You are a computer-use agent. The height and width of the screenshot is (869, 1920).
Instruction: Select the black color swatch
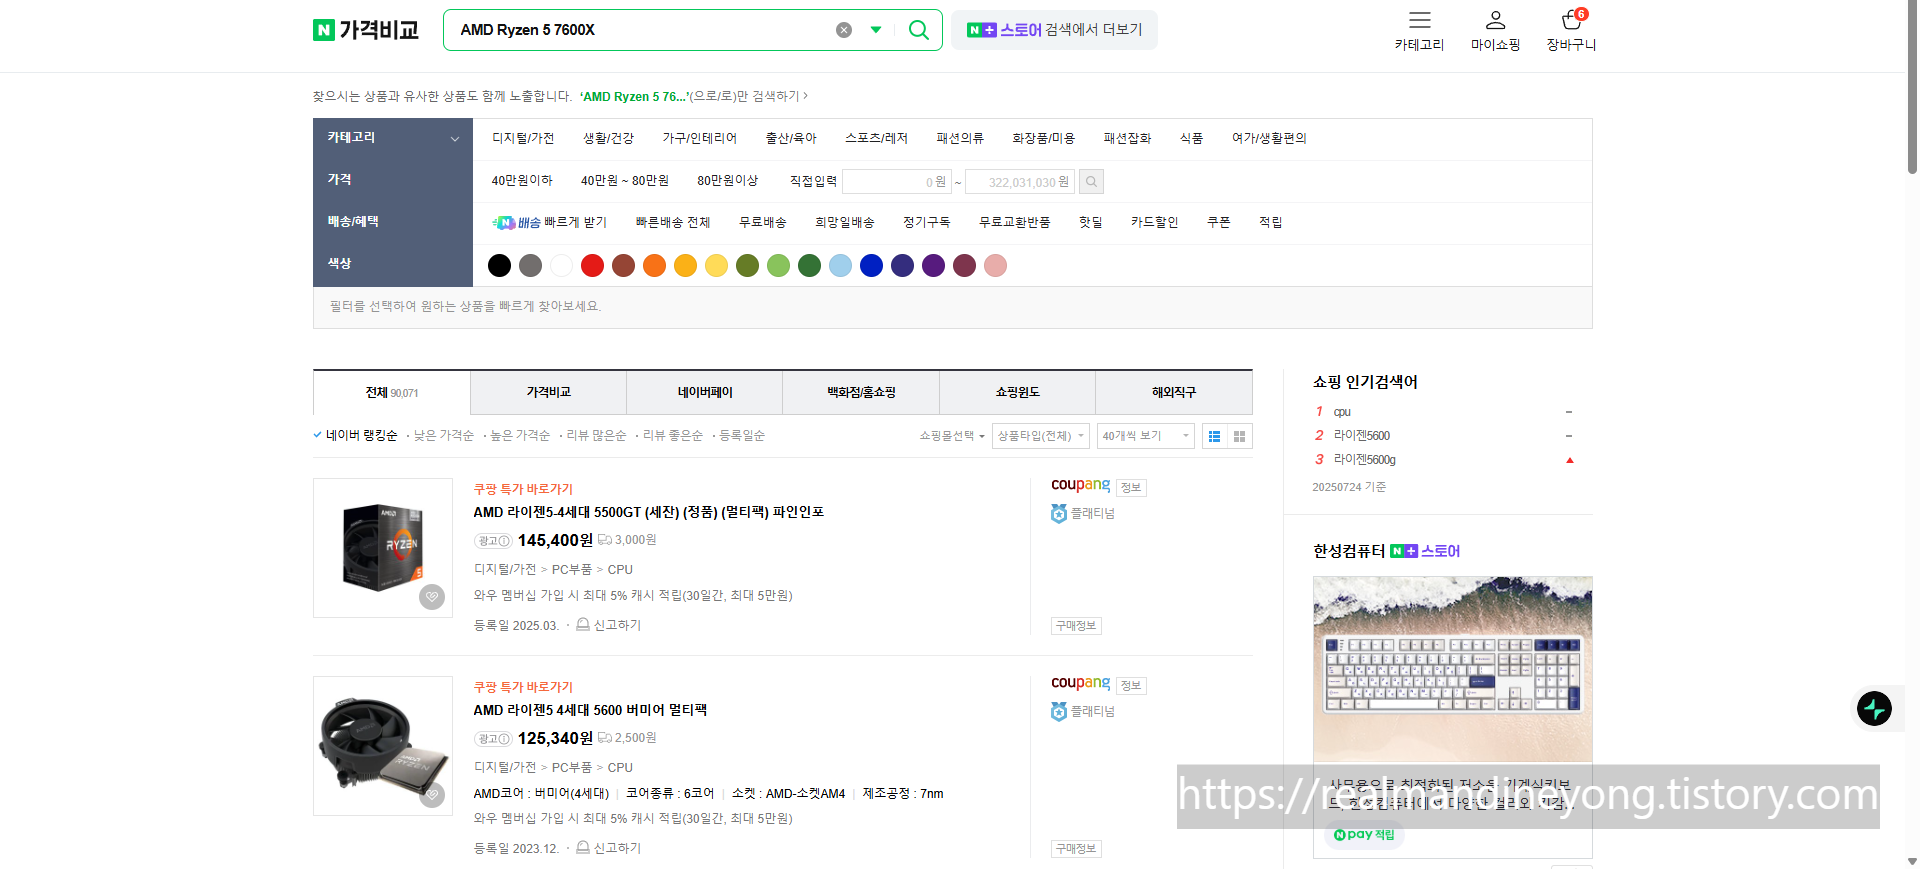(x=499, y=265)
